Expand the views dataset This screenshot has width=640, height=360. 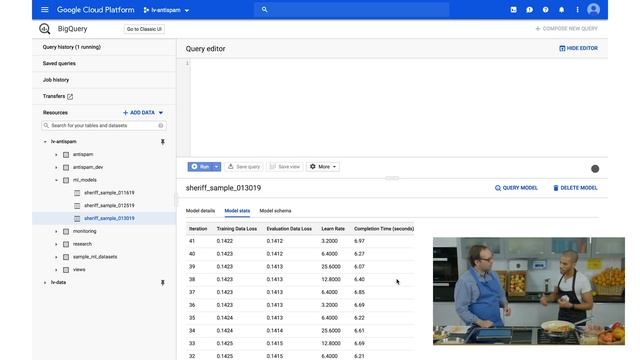click(x=56, y=270)
